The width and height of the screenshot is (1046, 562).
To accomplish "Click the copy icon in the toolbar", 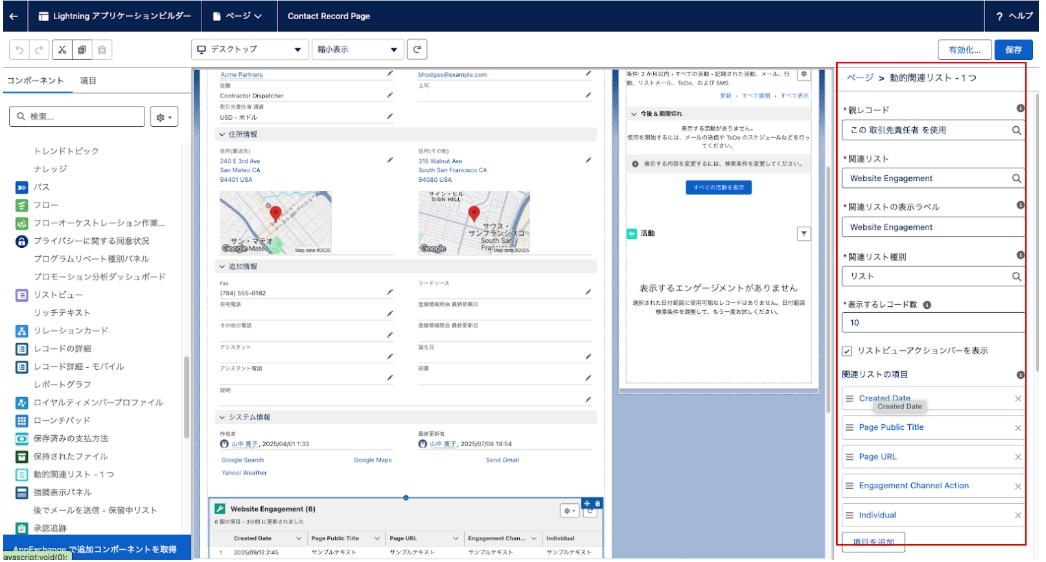I will click(82, 49).
